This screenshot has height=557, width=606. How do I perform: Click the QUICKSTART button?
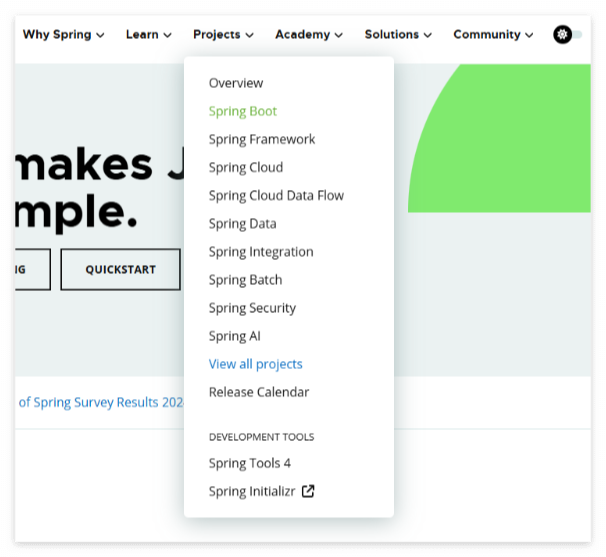(121, 269)
